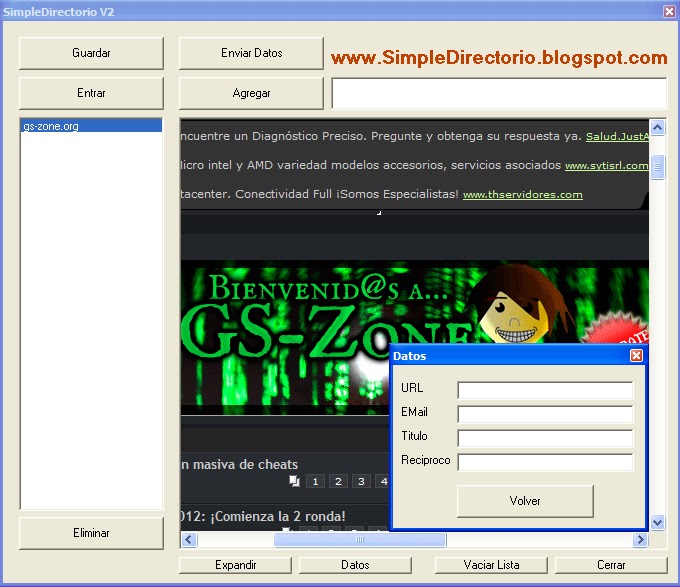Go to forum page 1 link
The image size is (680, 587).
pos(315,481)
